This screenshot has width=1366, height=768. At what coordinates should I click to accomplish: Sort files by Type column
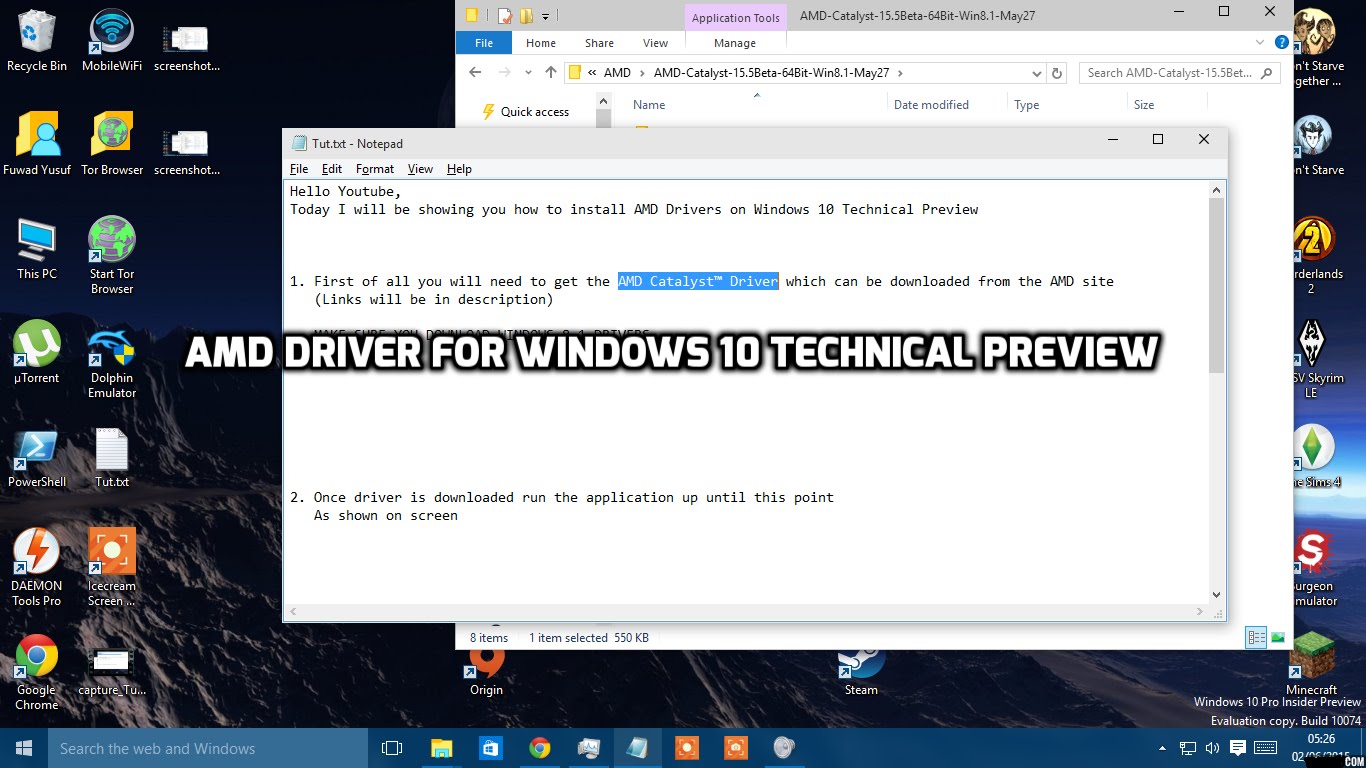(x=1027, y=104)
